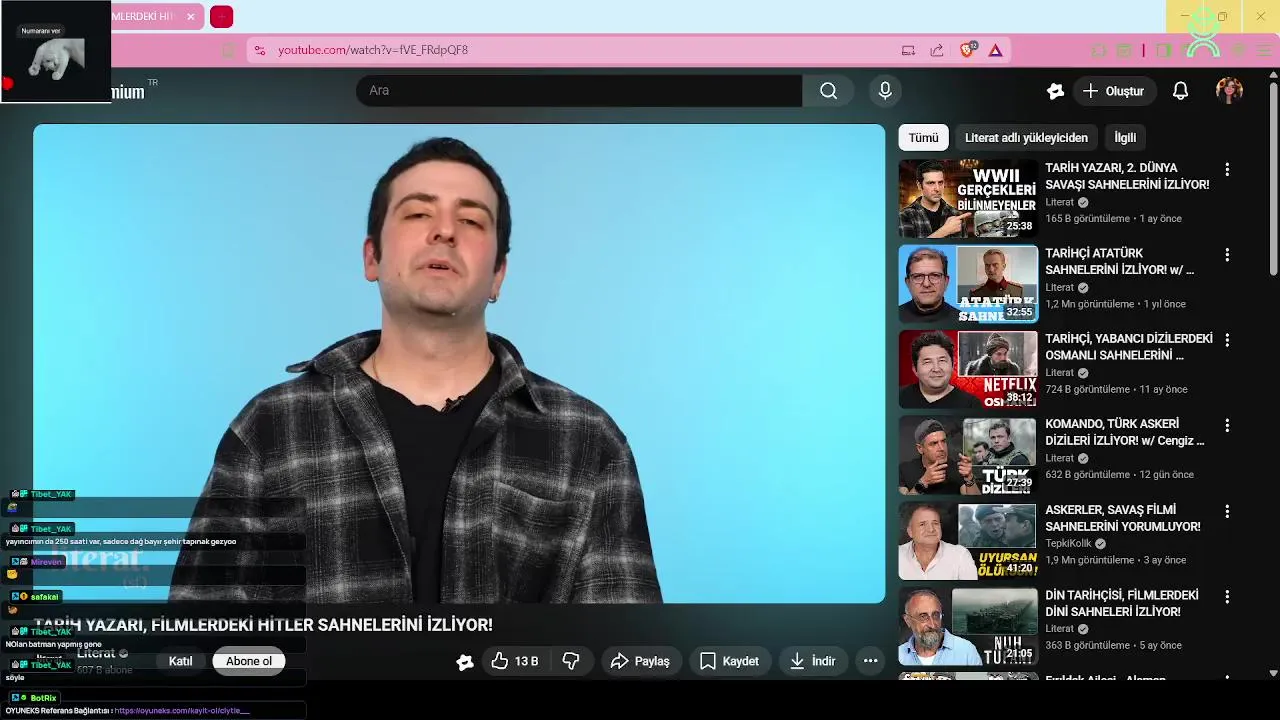Open WWII Gerçekleri thumbnail 25:38
The image size is (1280, 720).
point(968,198)
